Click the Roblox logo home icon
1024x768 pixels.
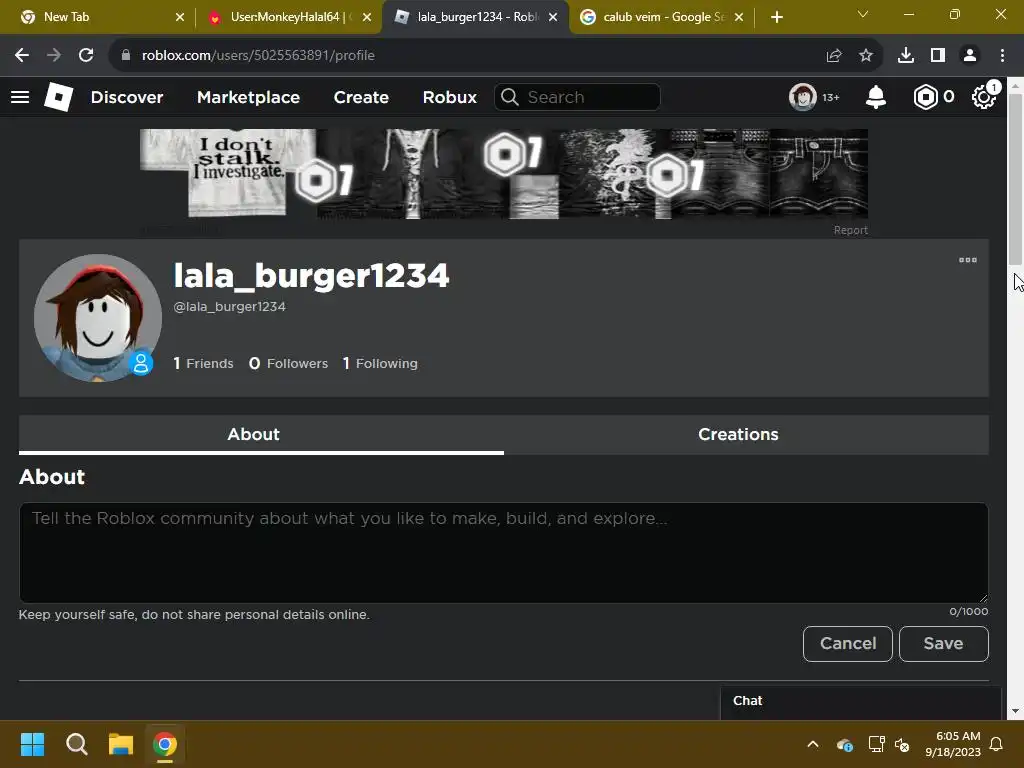click(x=58, y=97)
